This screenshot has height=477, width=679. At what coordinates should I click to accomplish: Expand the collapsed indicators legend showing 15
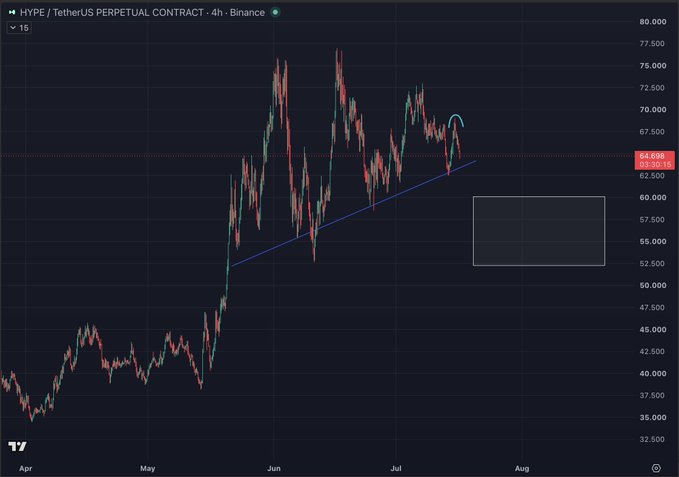point(19,28)
